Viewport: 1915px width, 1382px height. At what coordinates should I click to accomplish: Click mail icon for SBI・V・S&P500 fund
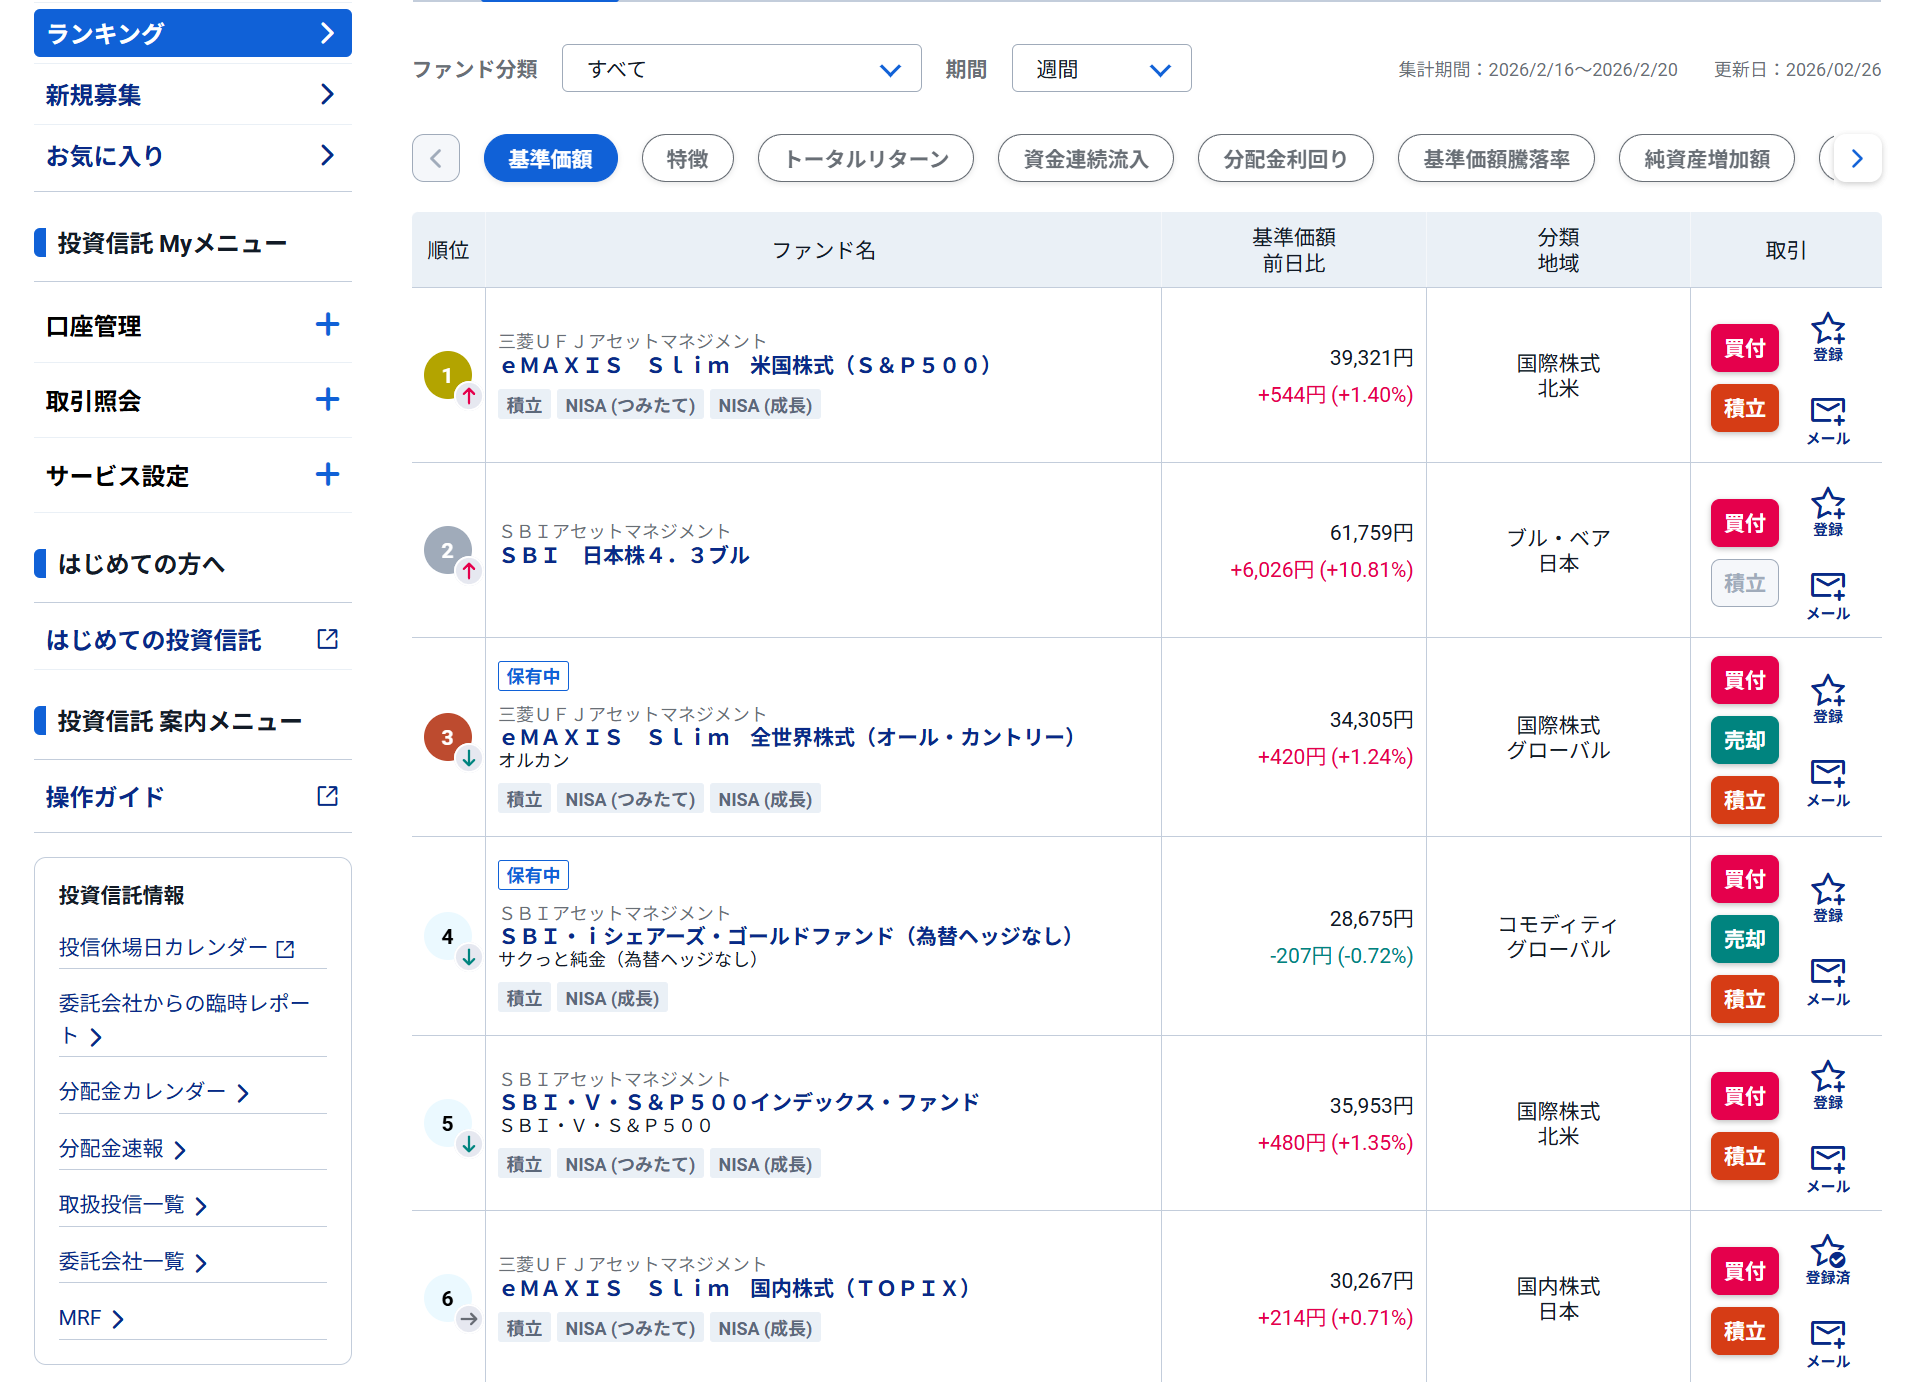1827,1166
